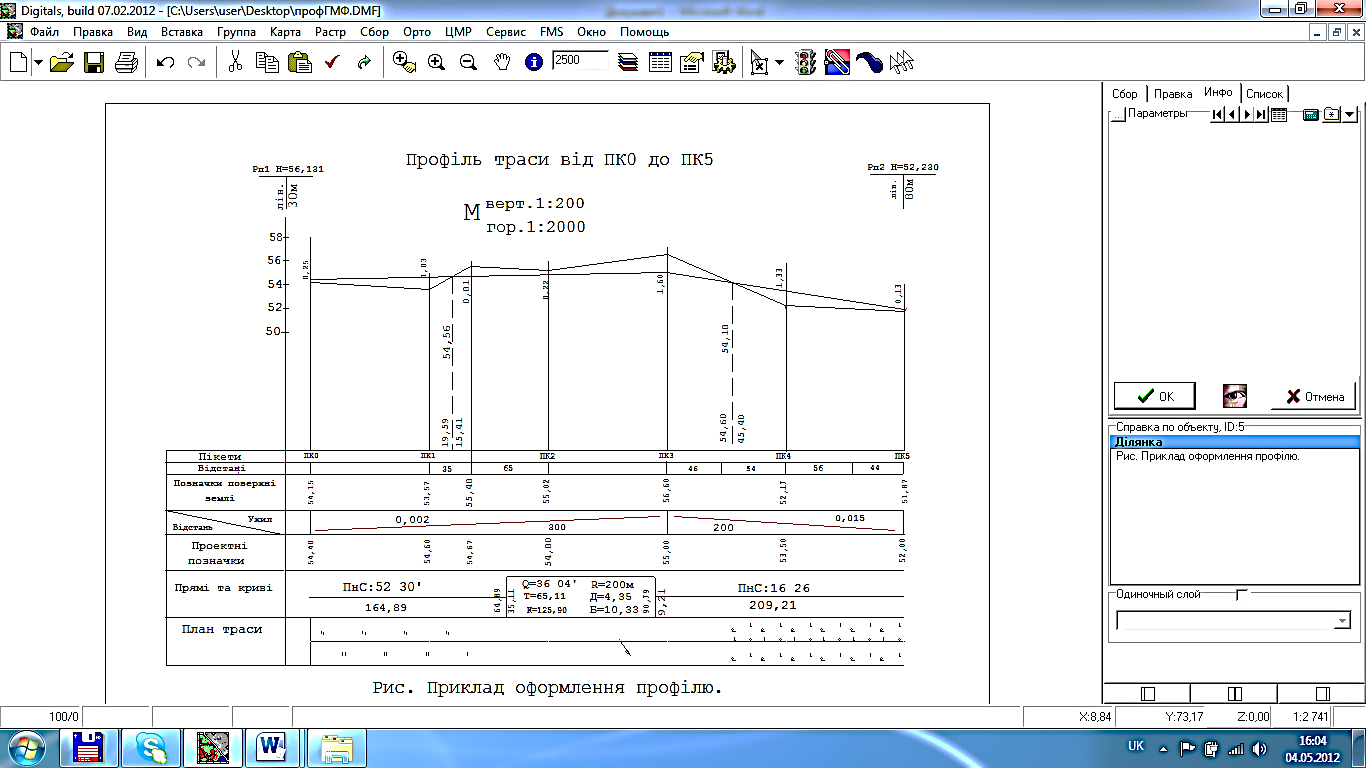Click the Open folder icon
Screen dimensions: 1366x768
coord(62,62)
